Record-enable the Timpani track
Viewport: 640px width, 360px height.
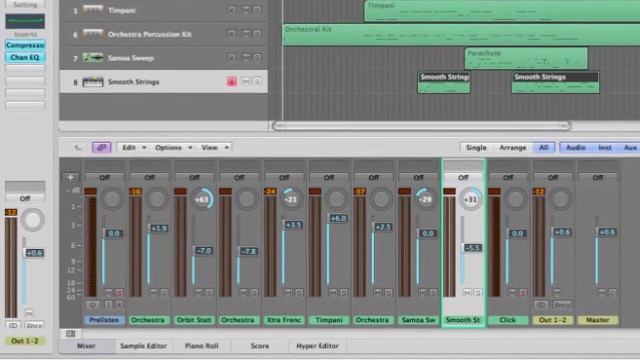(231, 10)
